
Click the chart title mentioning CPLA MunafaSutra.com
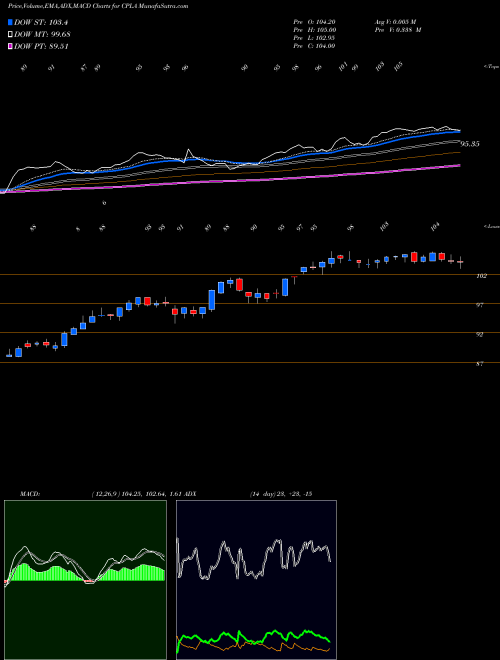[x=98, y=6]
